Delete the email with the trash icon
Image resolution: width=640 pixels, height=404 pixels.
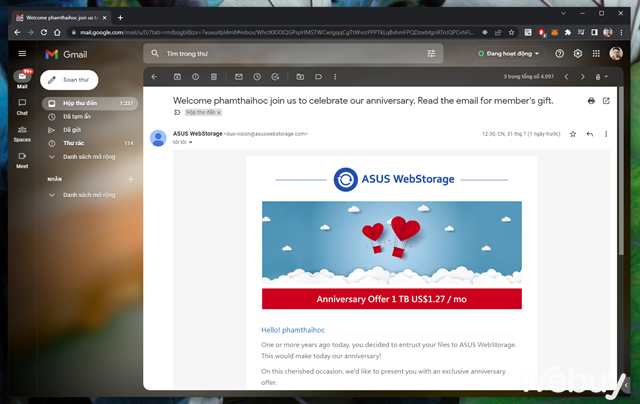click(x=213, y=77)
